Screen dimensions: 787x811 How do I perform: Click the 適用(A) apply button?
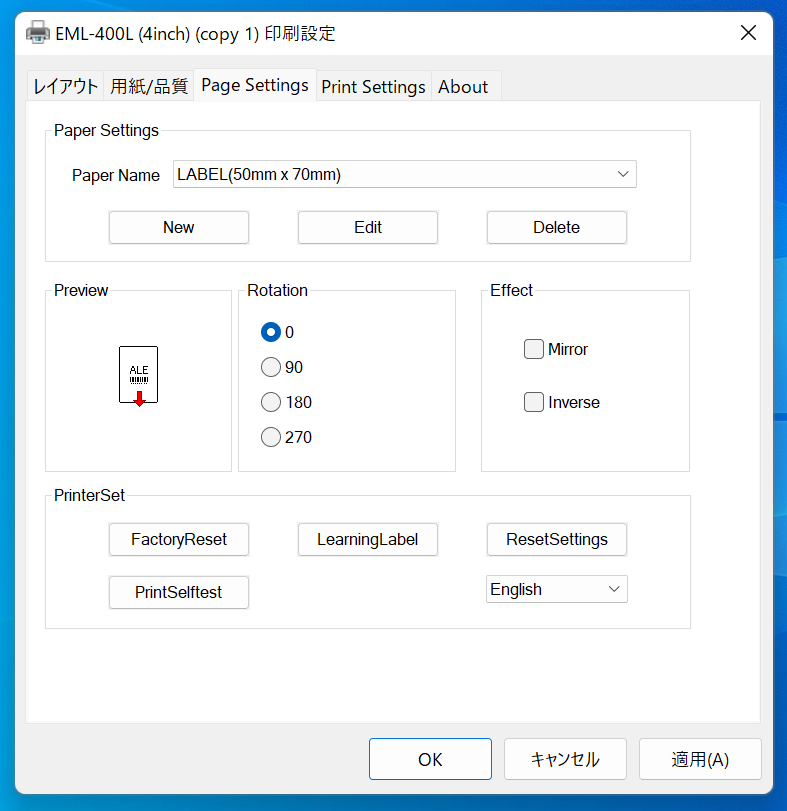(700, 759)
